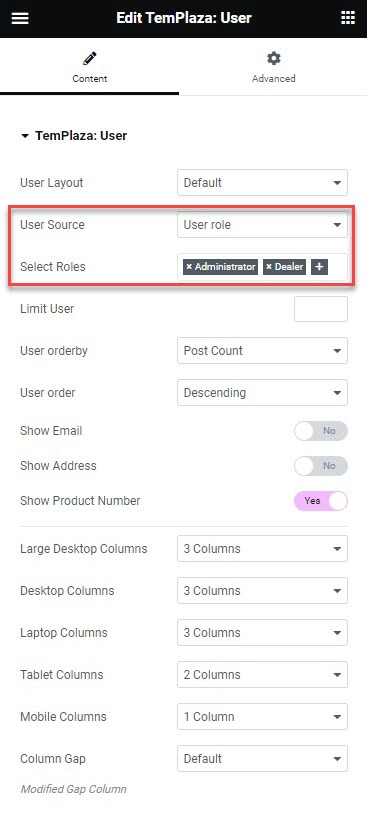The height and width of the screenshot is (819, 367).
Task: Open the User Source dropdown
Action: coord(262,225)
